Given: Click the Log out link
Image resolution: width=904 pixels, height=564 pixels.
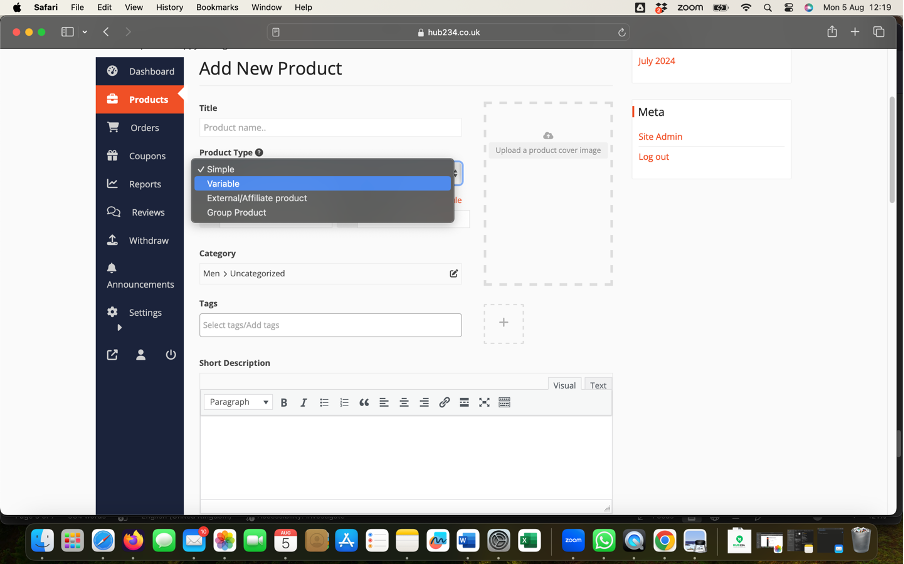Looking at the screenshot, I should click(654, 157).
